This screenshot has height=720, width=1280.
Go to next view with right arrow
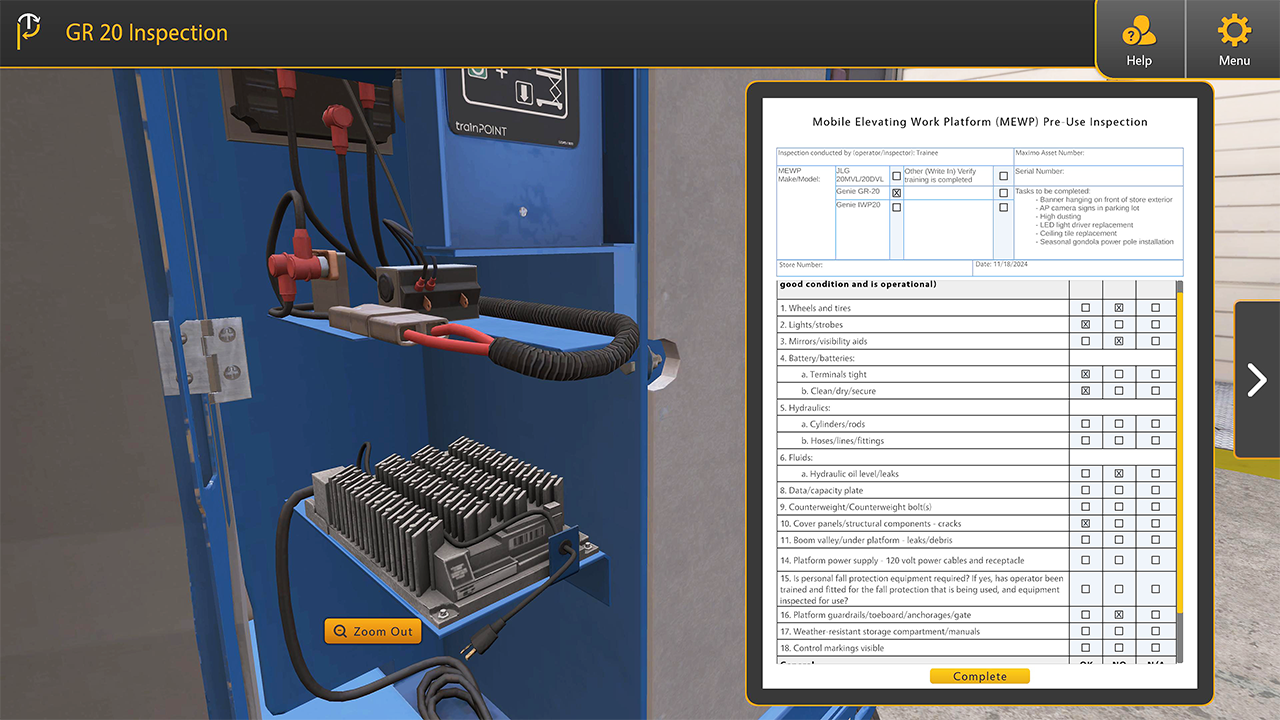(1257, 379)
